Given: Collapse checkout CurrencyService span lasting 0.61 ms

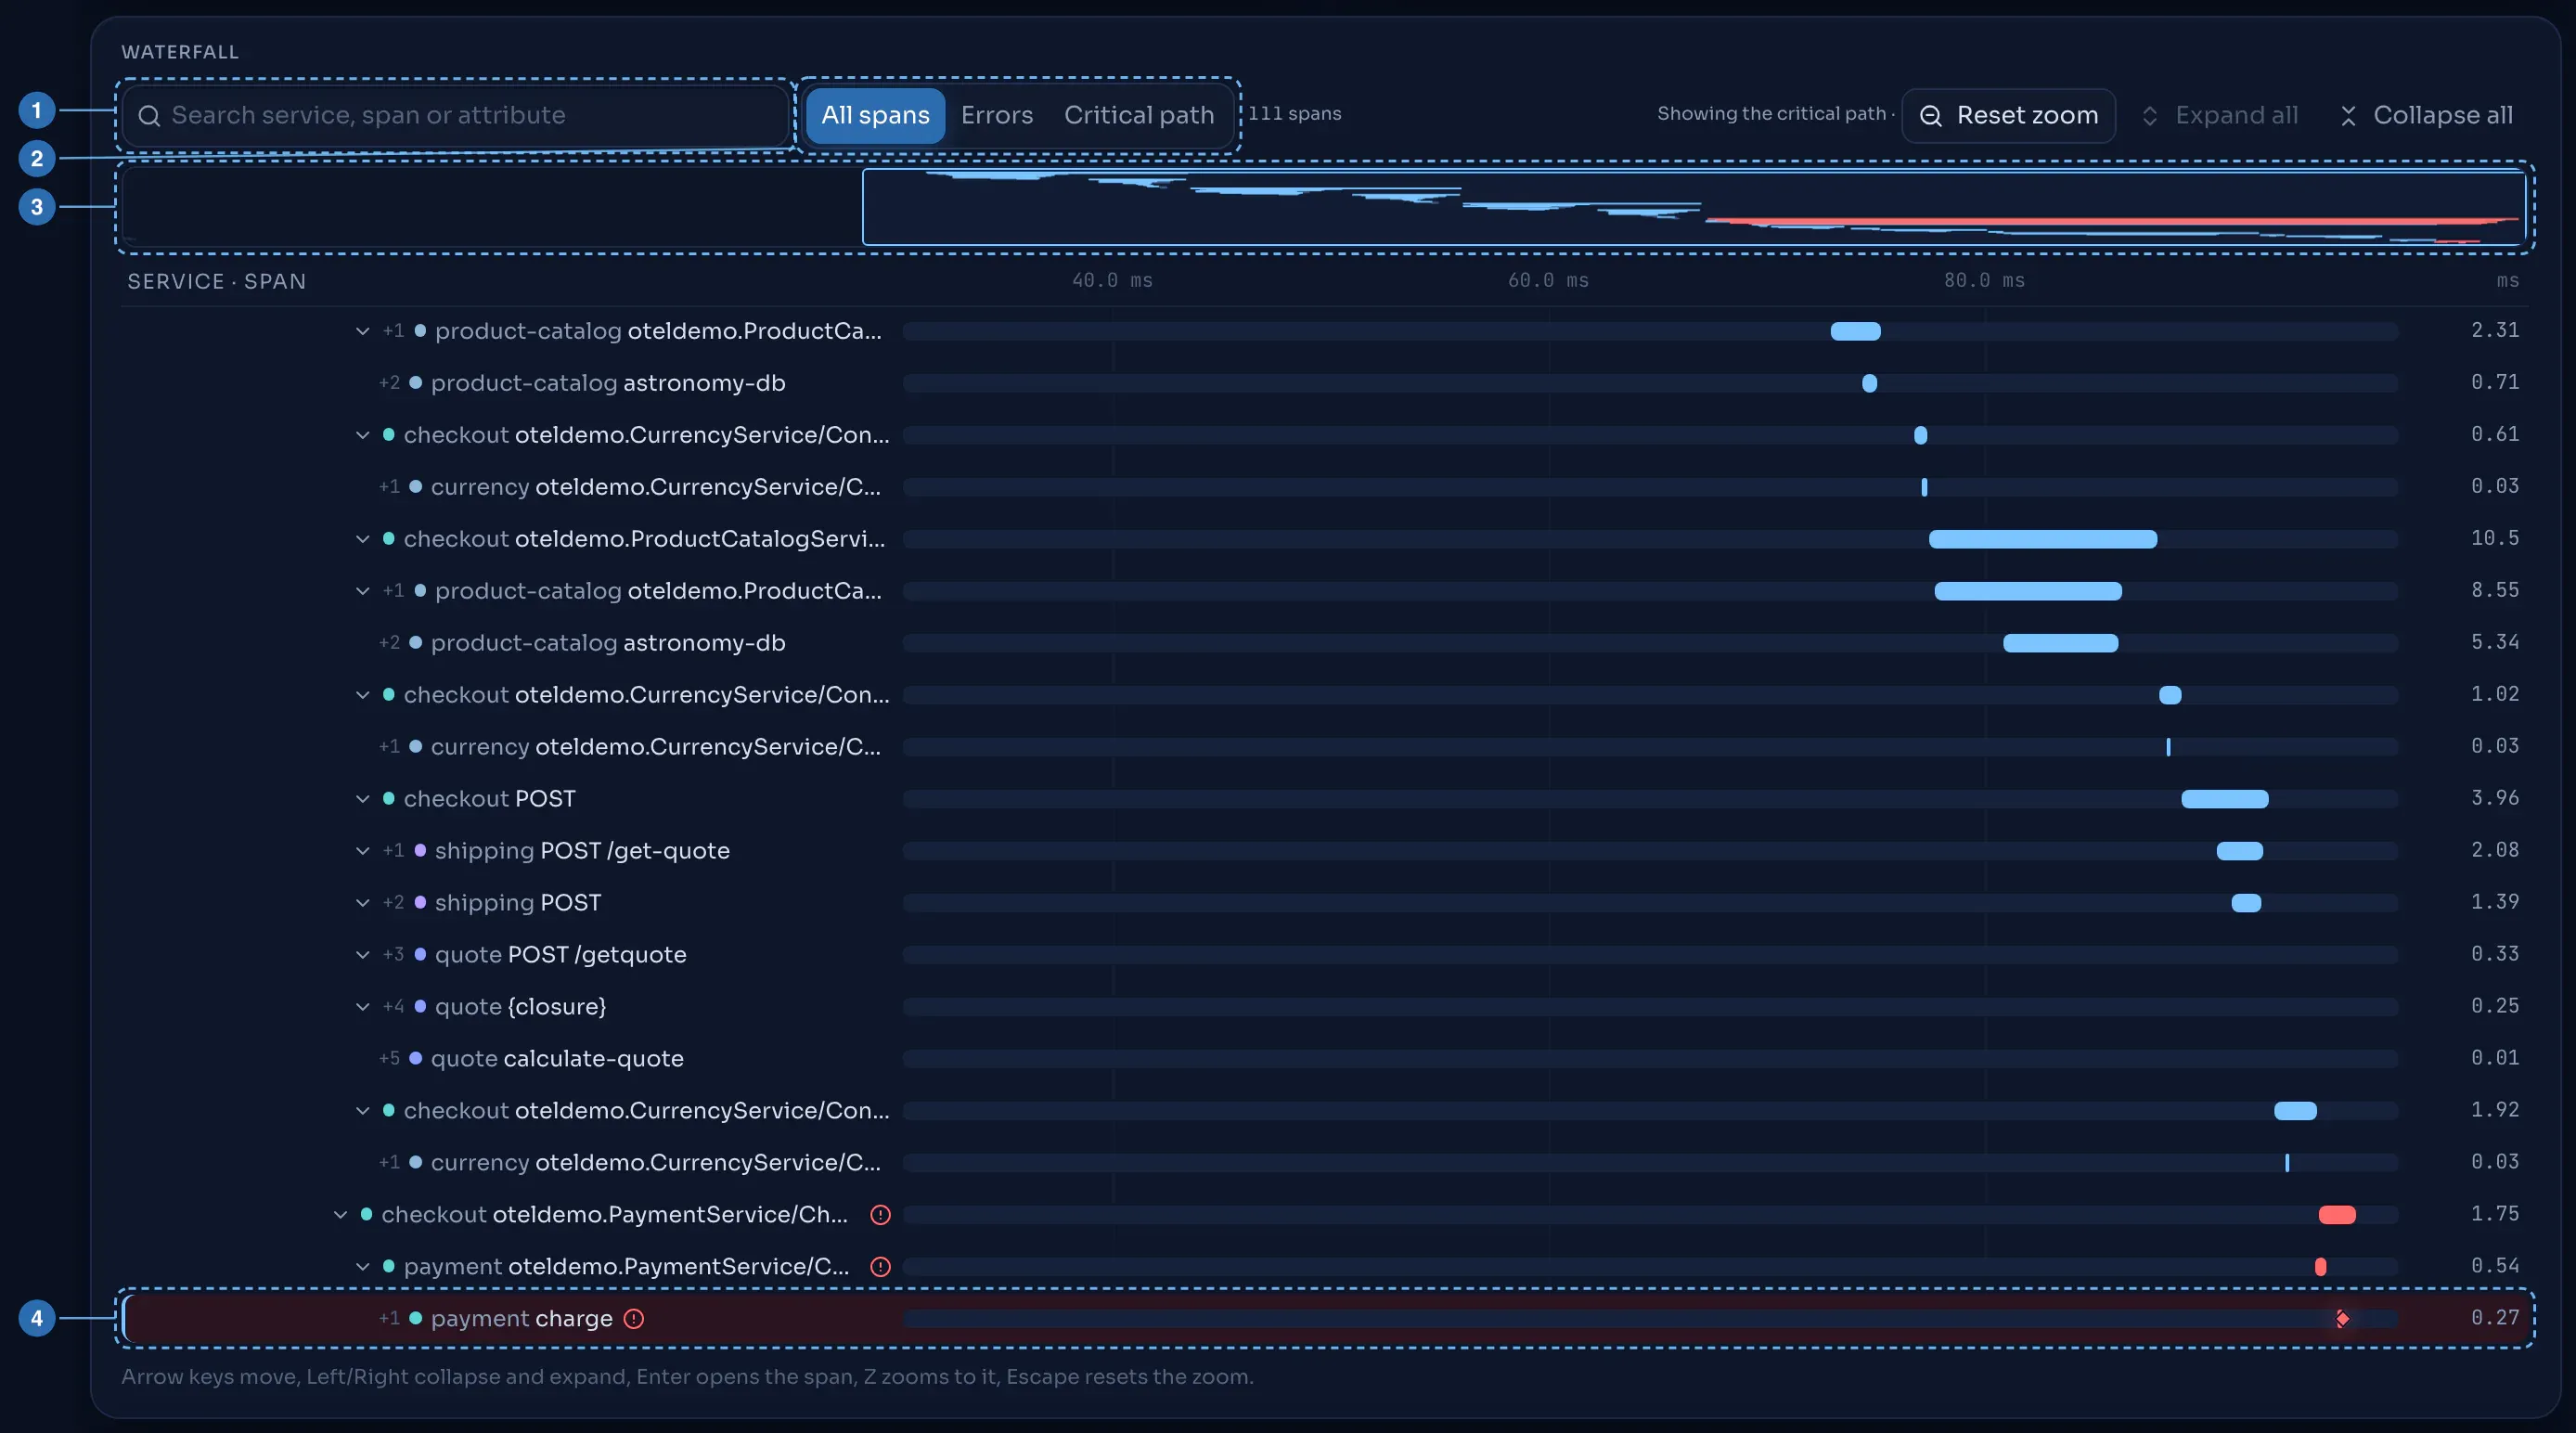Looking at the screenshot, I should point(363,435).
